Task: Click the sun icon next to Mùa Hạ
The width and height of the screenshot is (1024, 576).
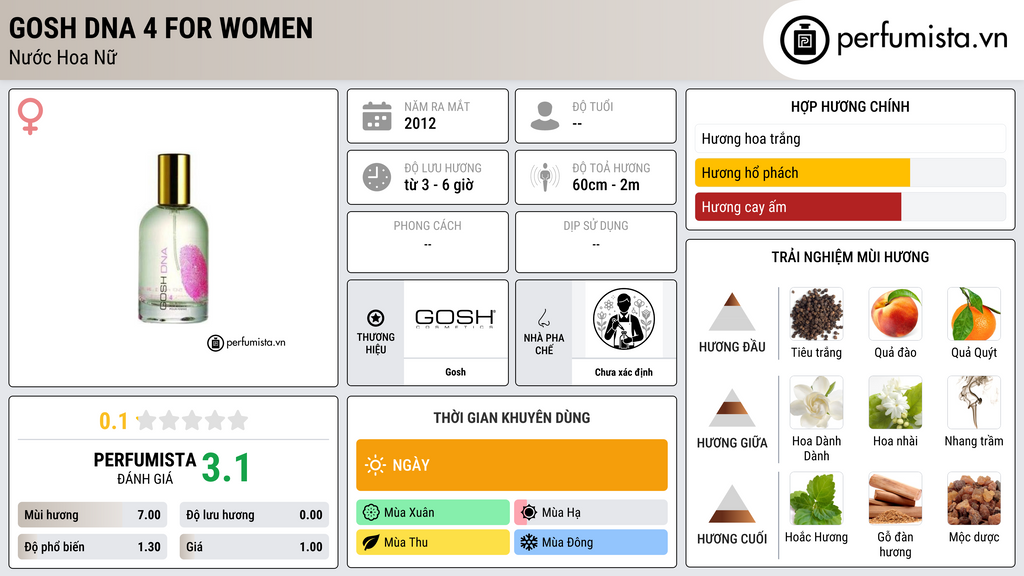Action: click(x=529, y=512)
